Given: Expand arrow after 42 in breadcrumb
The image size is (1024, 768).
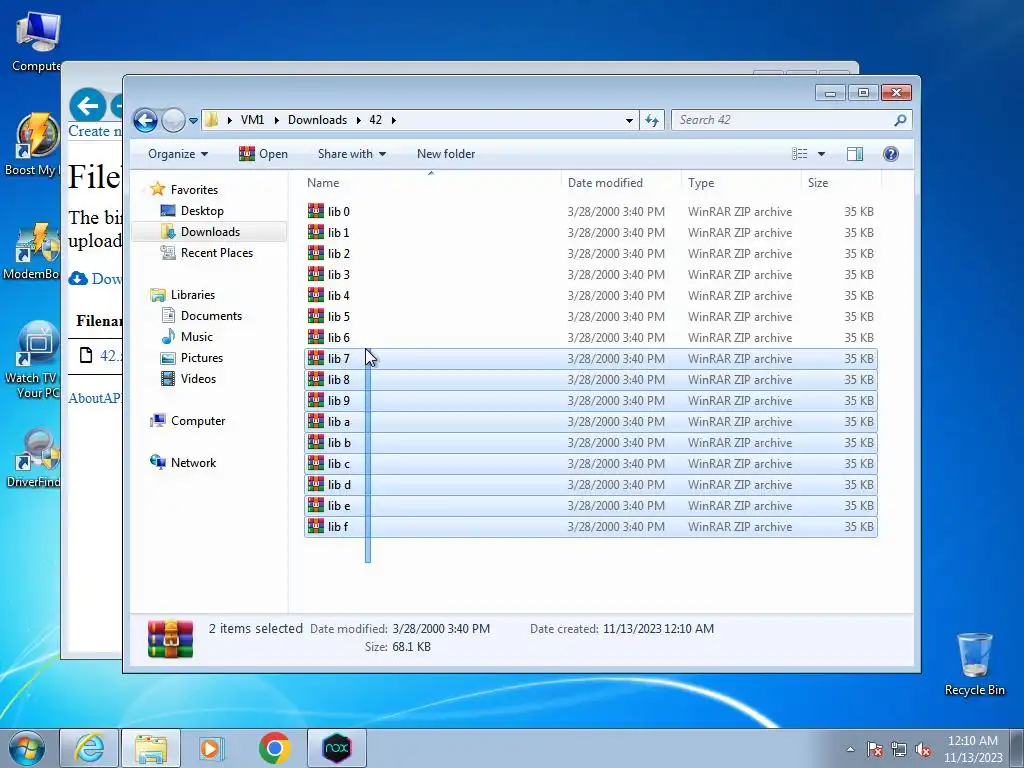Looking at the screenshot, I should 393,120.
